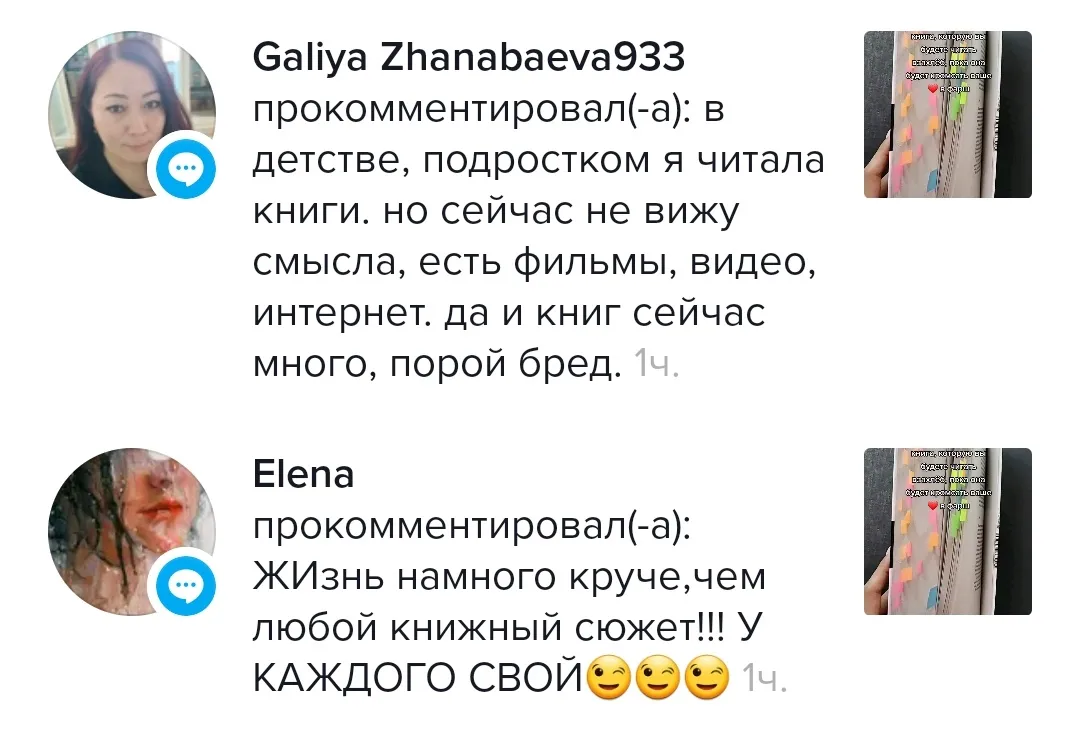Click the first winking emoji in Elena's comment
The height and width of the screenshot is (751, 1071).
(609, 677)
